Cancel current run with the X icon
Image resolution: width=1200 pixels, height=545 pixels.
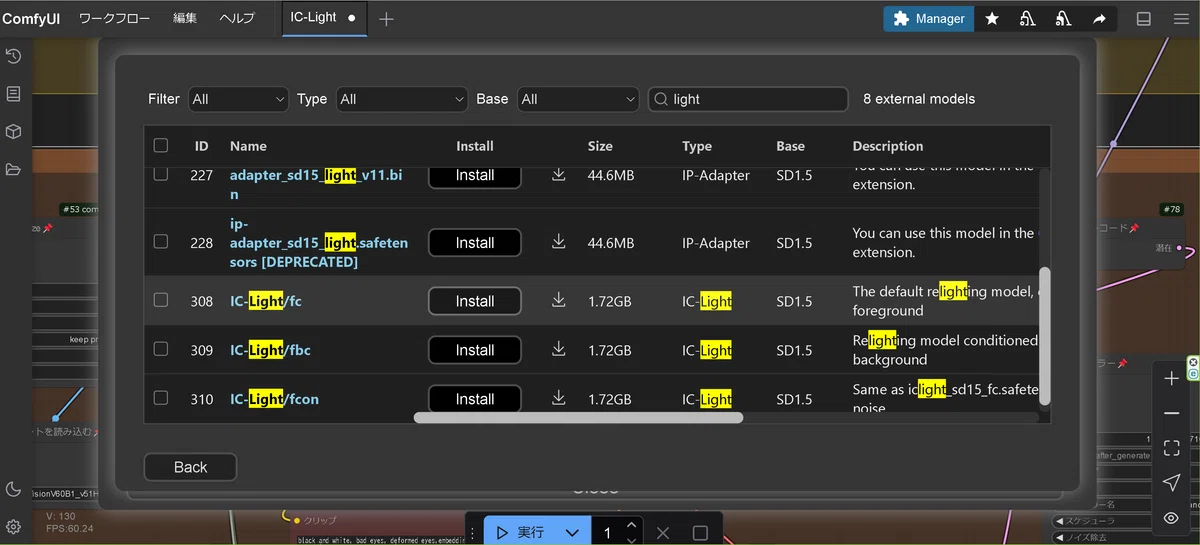pos(662,533)
